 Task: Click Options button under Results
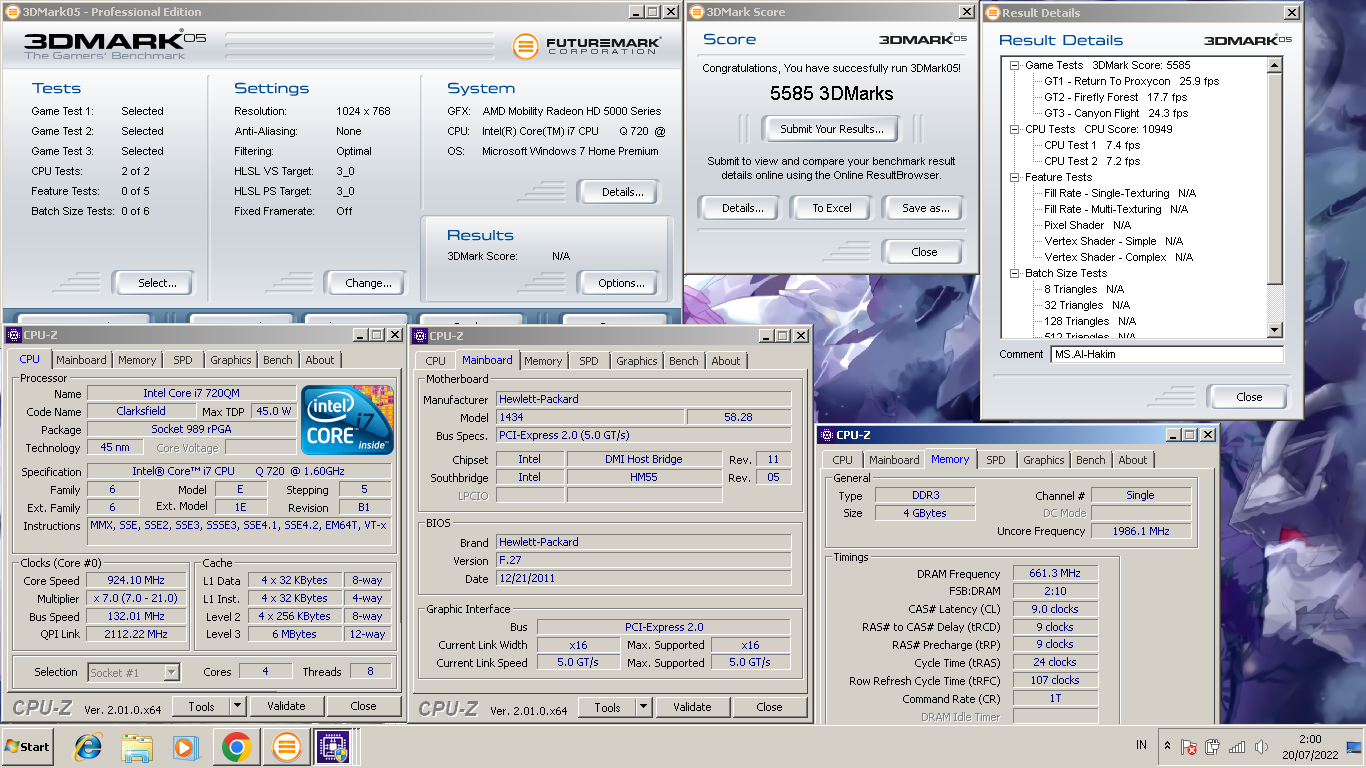coord(622,283)
